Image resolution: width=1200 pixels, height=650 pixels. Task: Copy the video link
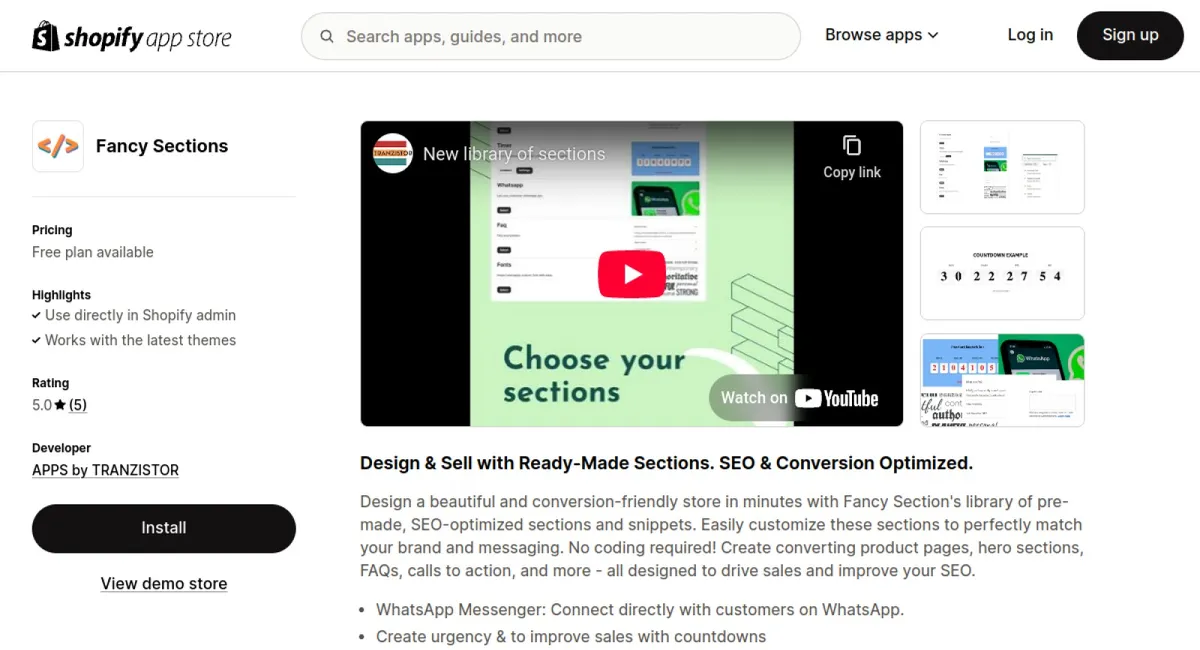tap(852, 157)
